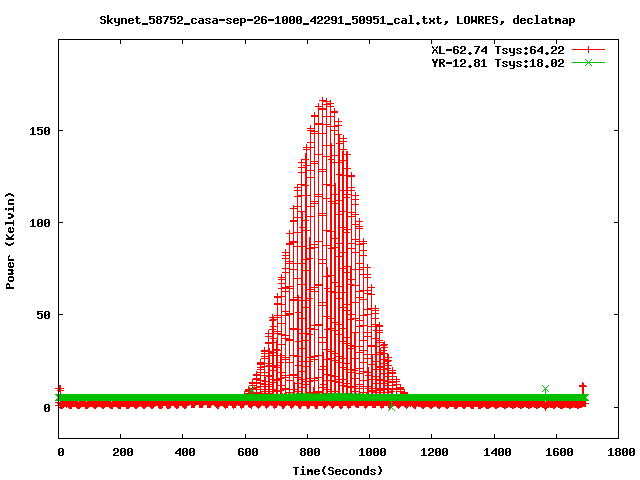This screenshot has width=640, height=480.
Task: Click the x-axis tick label 800
Action: [x=310, y=452]
